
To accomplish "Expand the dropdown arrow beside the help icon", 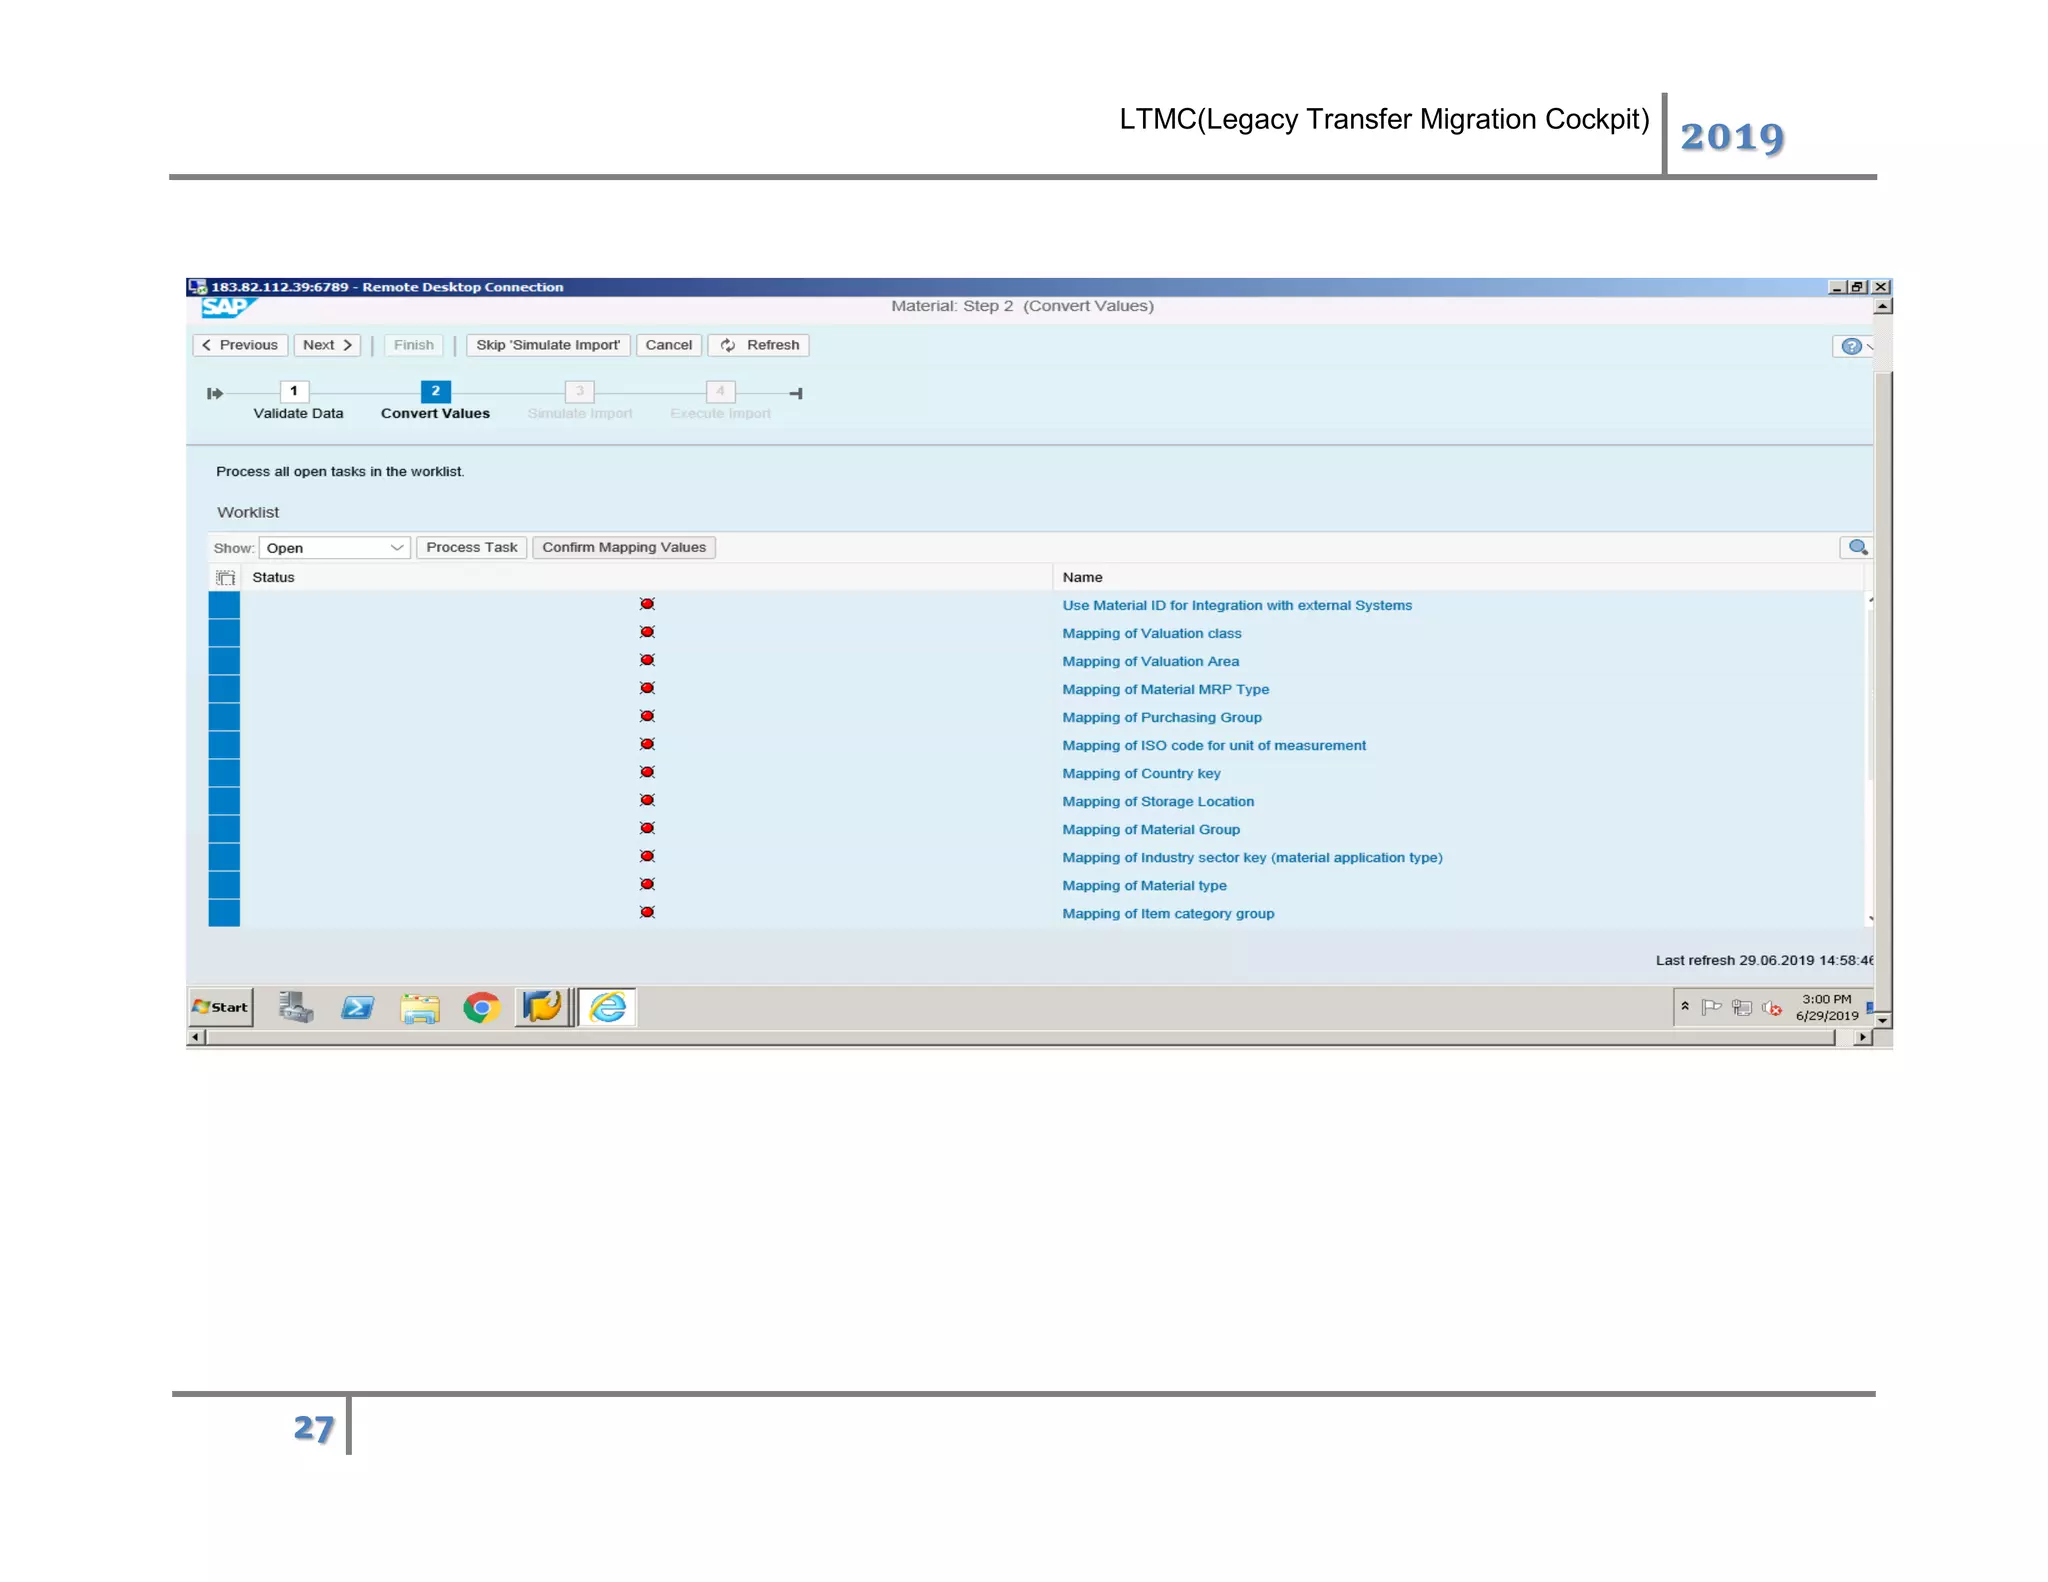I will (1869, 346).
